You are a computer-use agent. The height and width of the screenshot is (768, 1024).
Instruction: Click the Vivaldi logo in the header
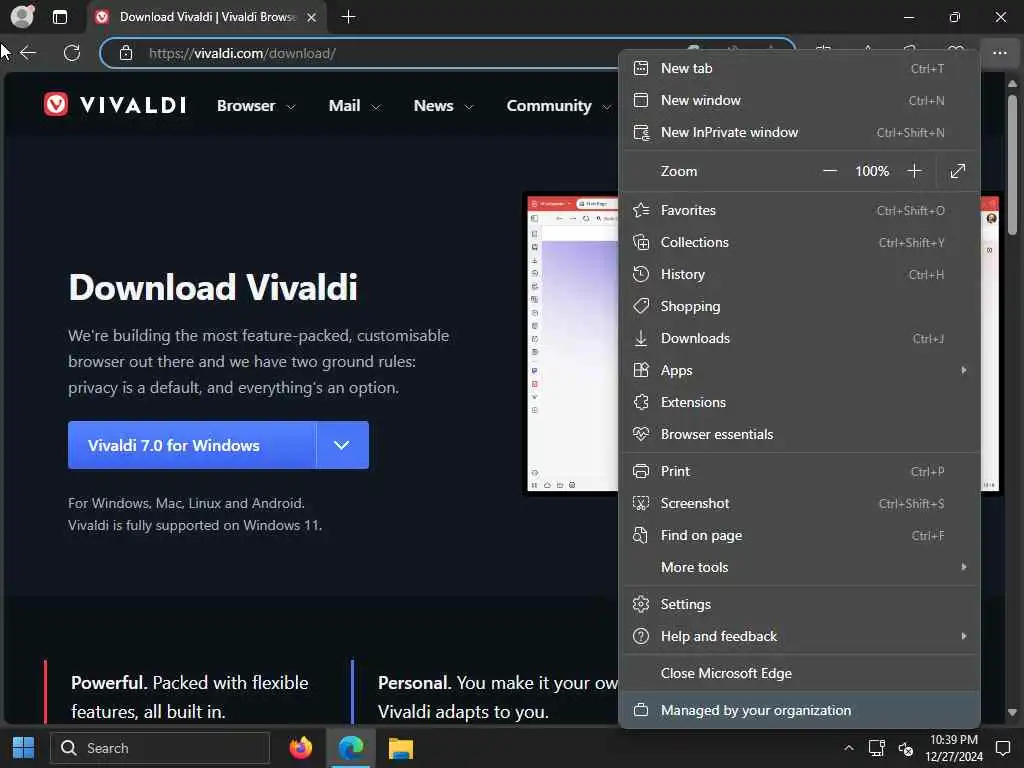pyautogui.click(x=115, y=104)
